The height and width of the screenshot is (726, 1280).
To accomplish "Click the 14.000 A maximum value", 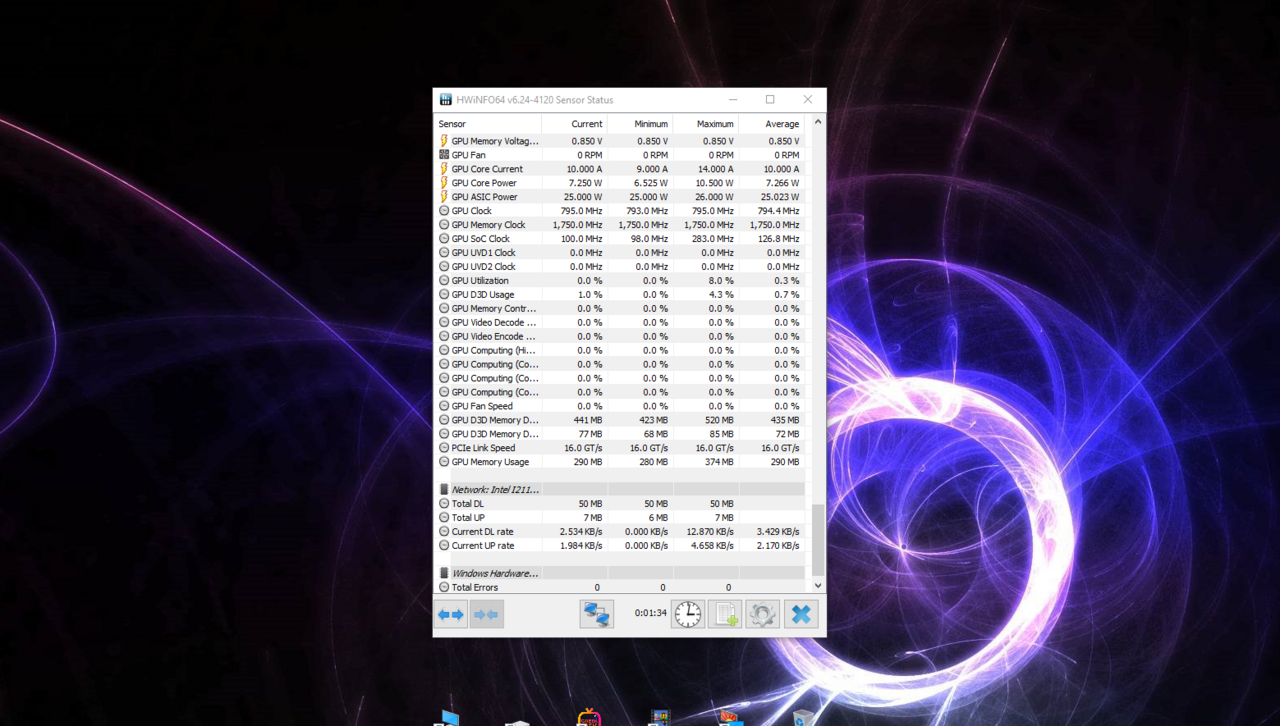I will pyautogui.click(x=716, y=169).
